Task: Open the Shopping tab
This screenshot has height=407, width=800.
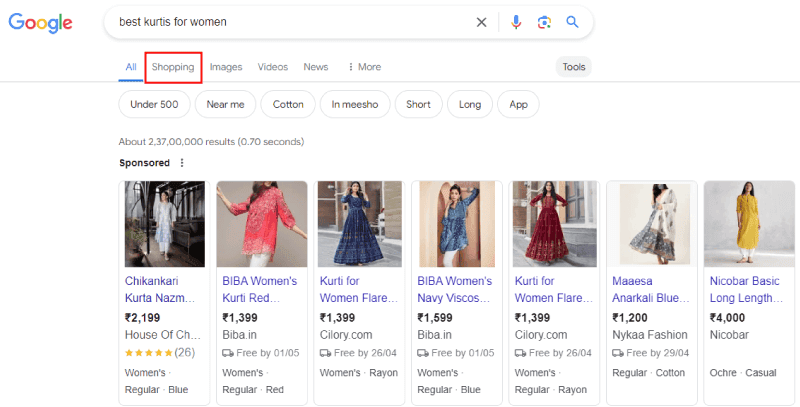Action: point(173,67)
